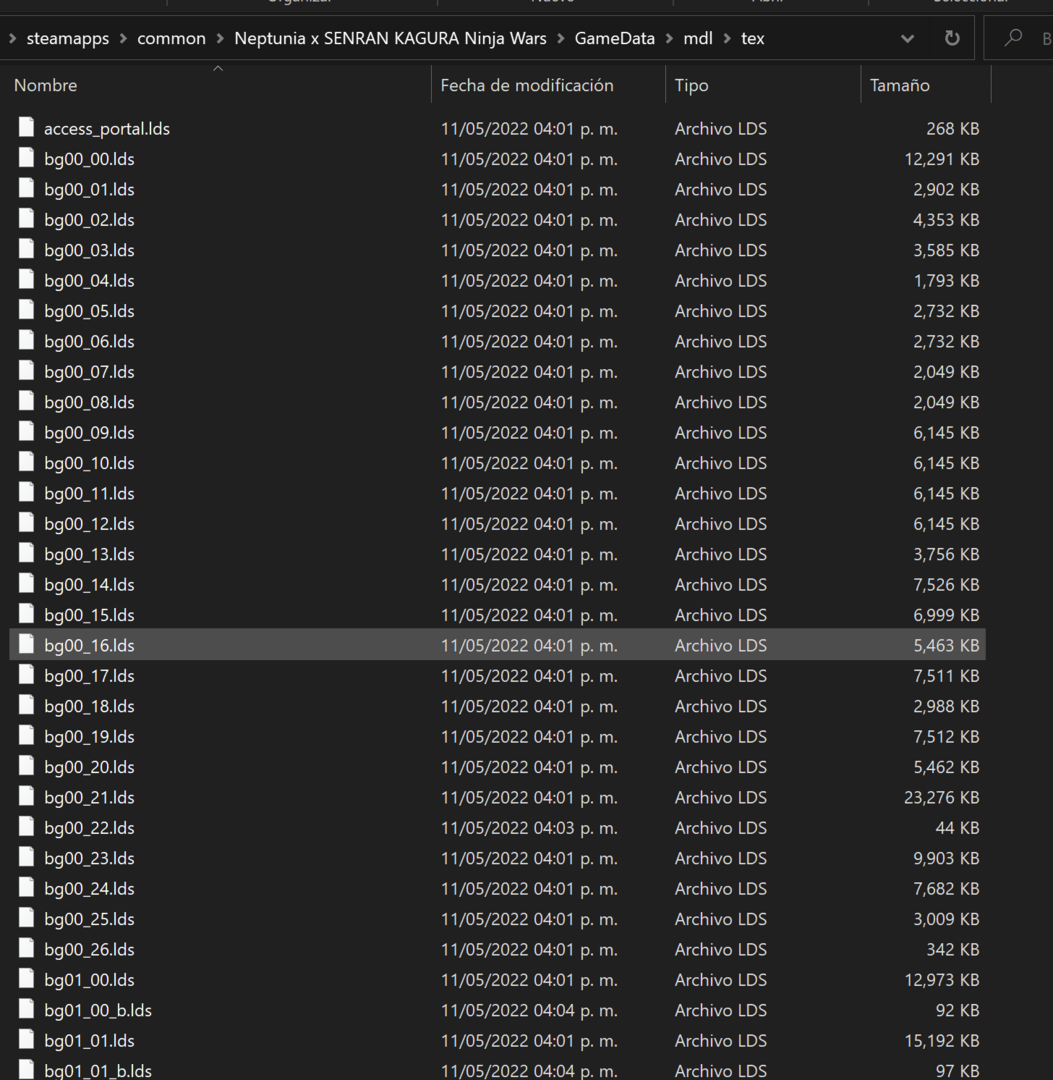Select the file bg01_00.lds
The height and width of the screenshot is (1080, 1053).
tap(89, 980)
